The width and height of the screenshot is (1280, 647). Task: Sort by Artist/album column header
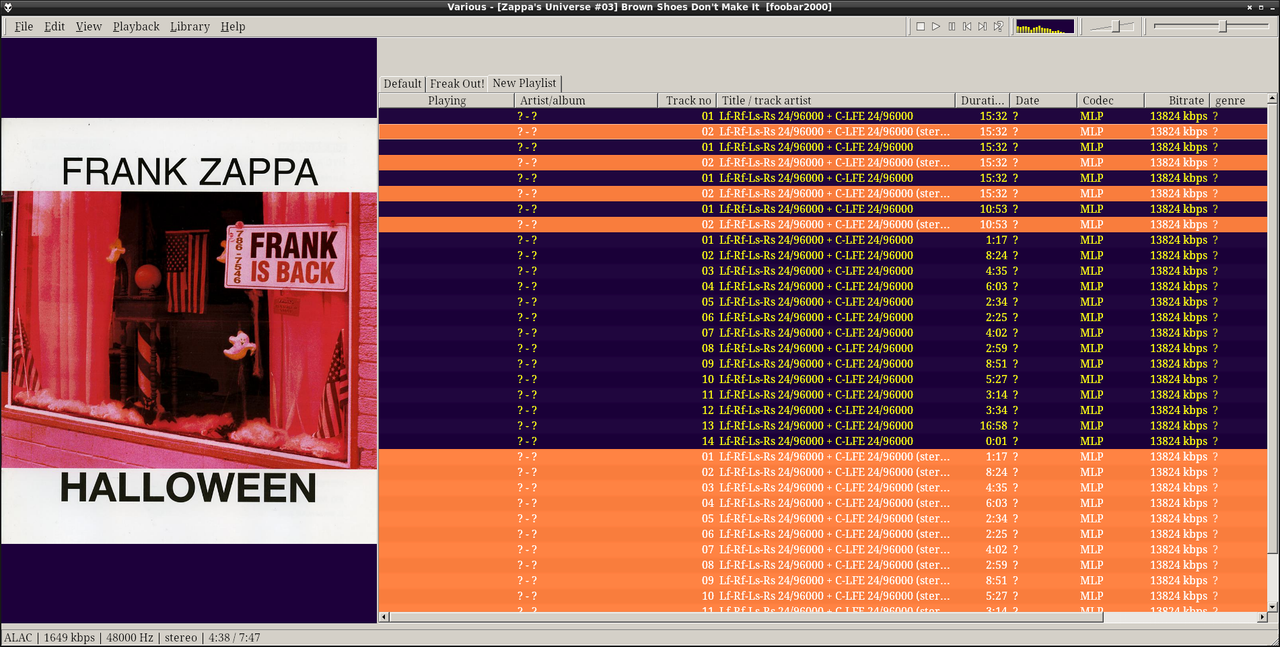tap(587, 100)
